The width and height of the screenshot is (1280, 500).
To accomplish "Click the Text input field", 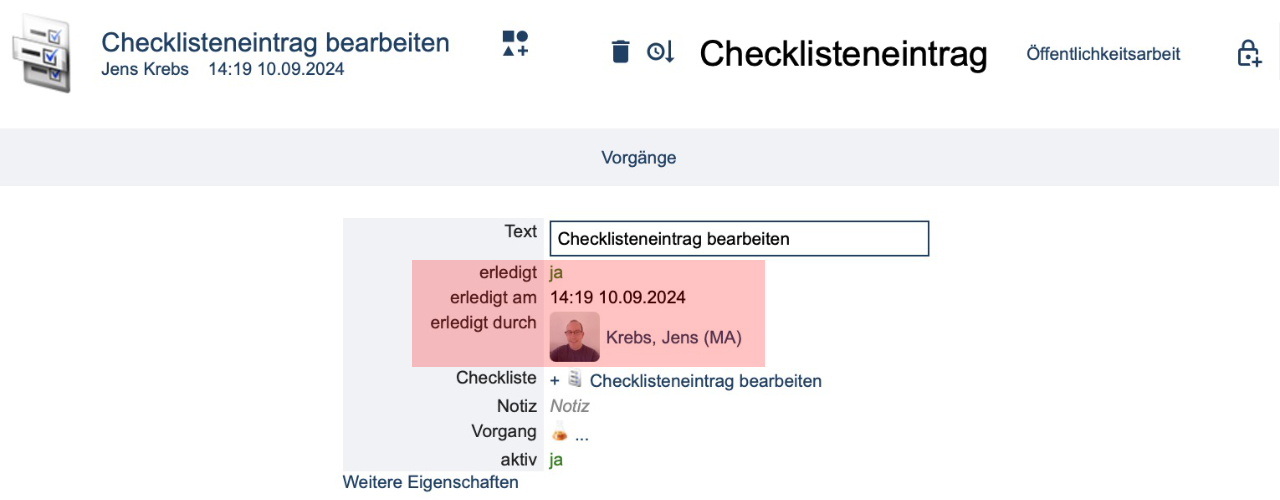I will [738, 239].
